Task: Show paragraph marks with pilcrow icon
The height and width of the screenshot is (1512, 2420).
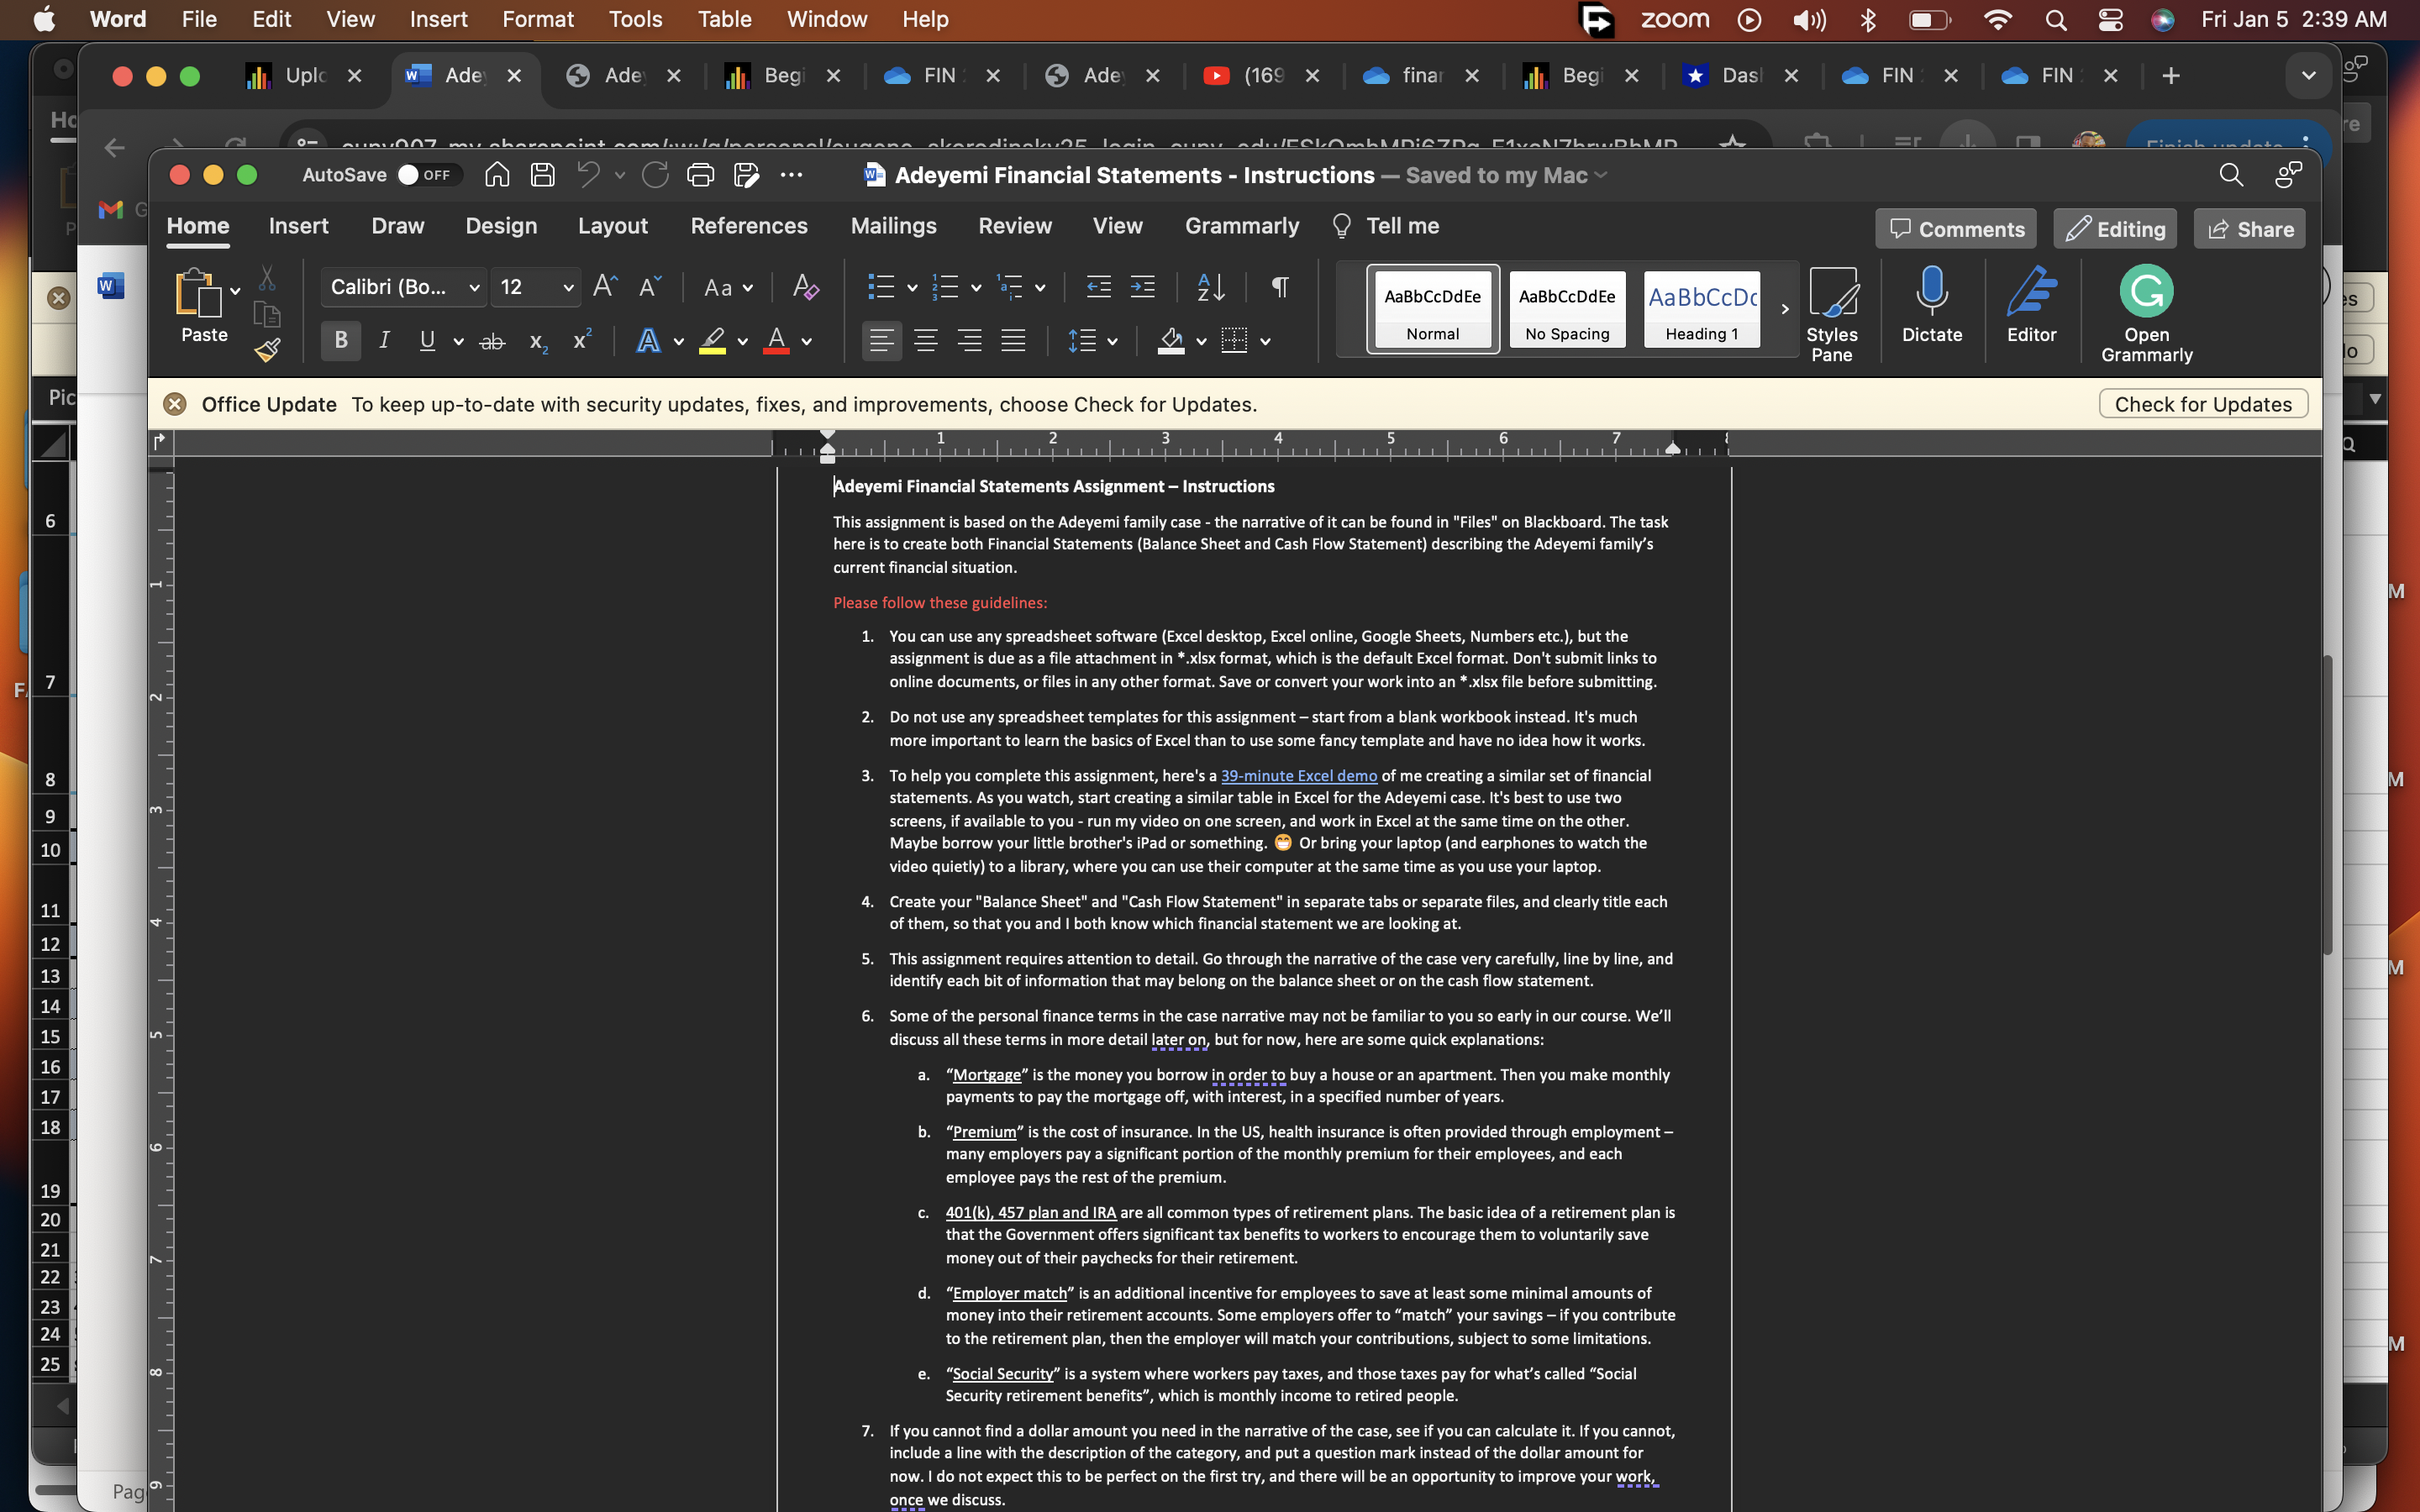Action: 1279,288
